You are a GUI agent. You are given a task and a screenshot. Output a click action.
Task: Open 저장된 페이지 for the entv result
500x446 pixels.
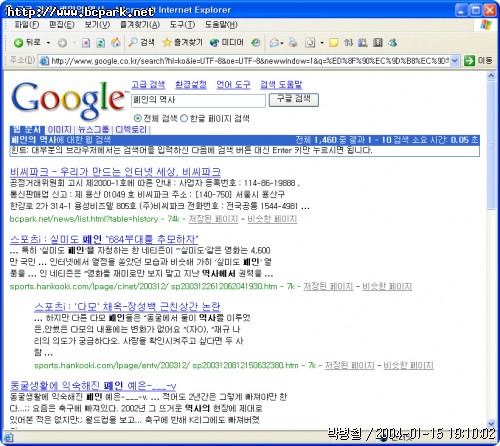(x=349, y=365)
